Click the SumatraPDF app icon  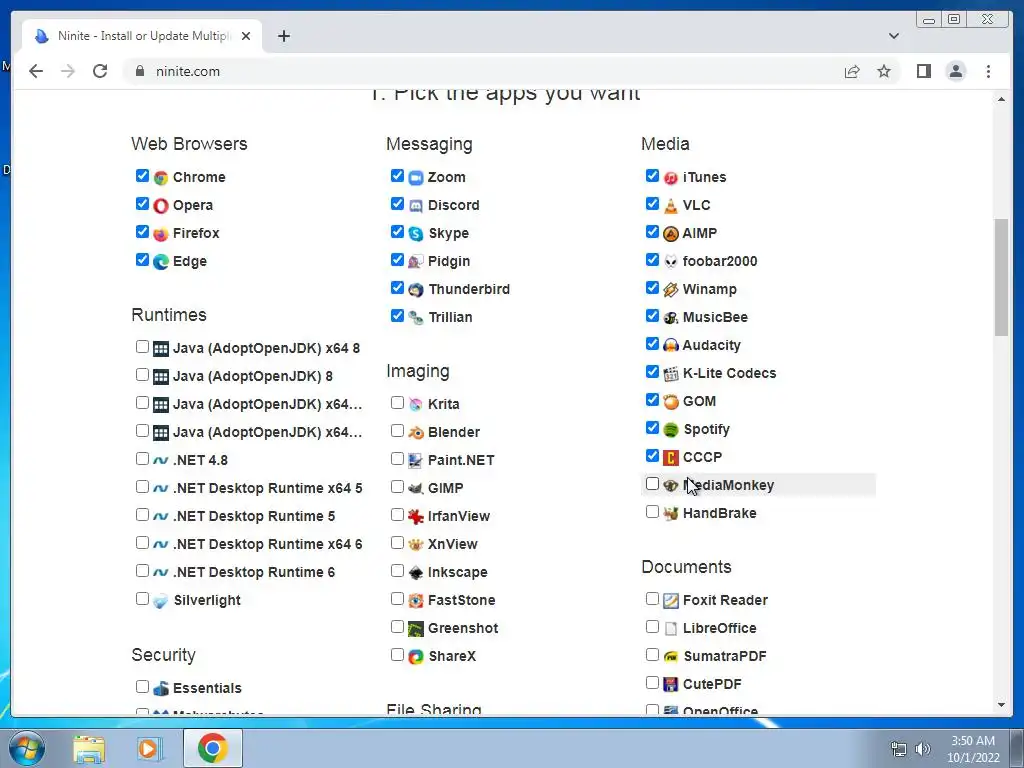tap(671, 657)
